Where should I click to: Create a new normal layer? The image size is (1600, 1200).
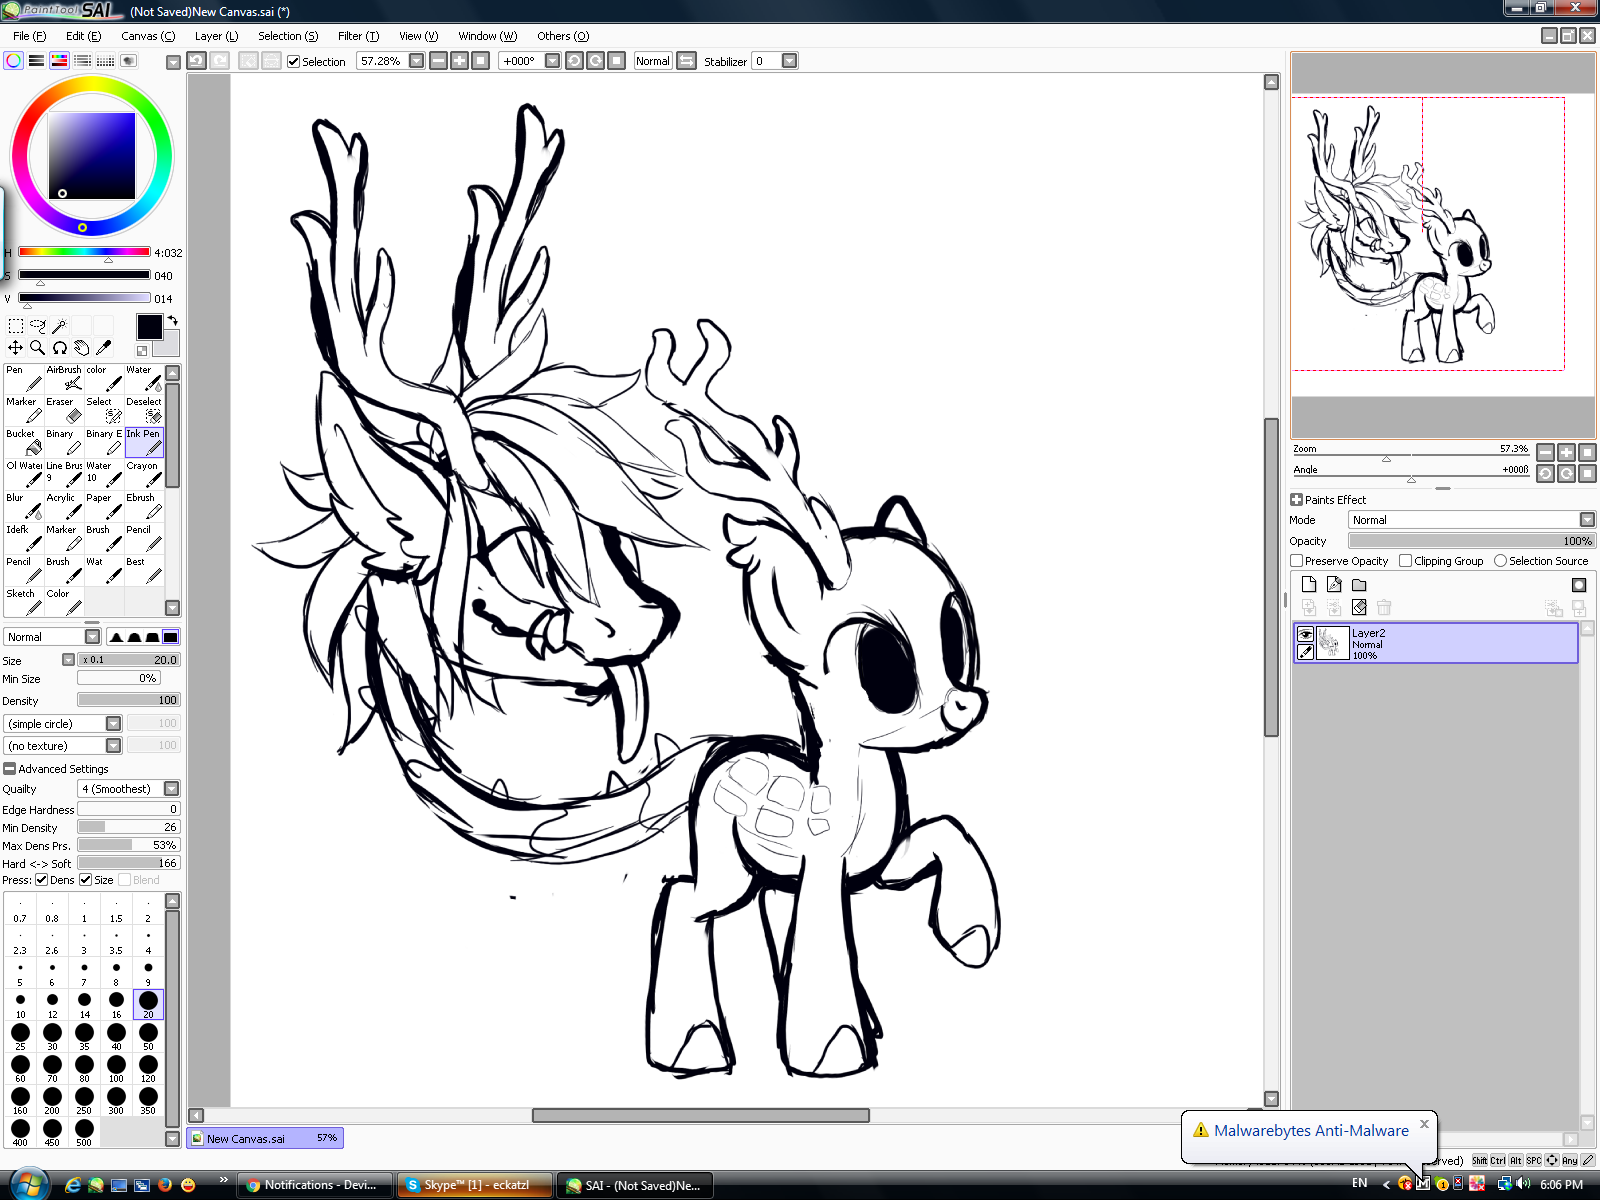1309,585
